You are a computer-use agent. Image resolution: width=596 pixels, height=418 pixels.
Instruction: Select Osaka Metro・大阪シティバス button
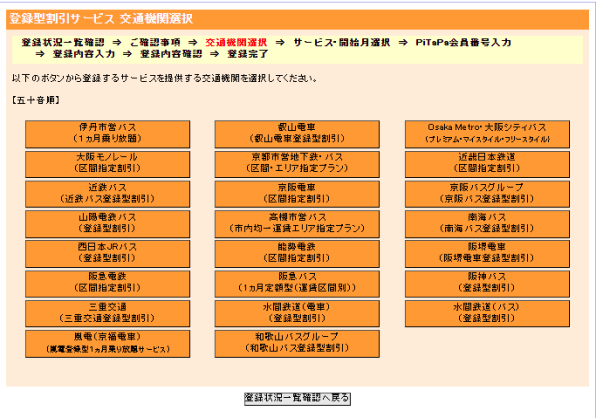[487, 134]
